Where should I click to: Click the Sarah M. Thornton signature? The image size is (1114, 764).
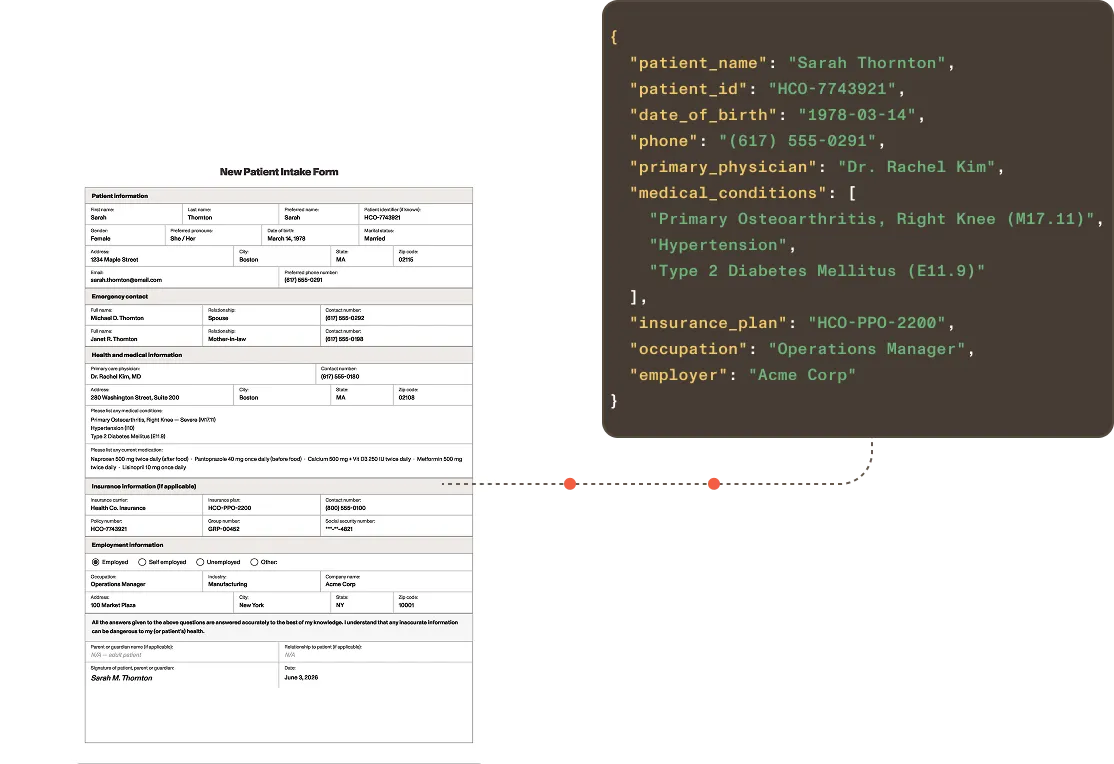(121, 678)
